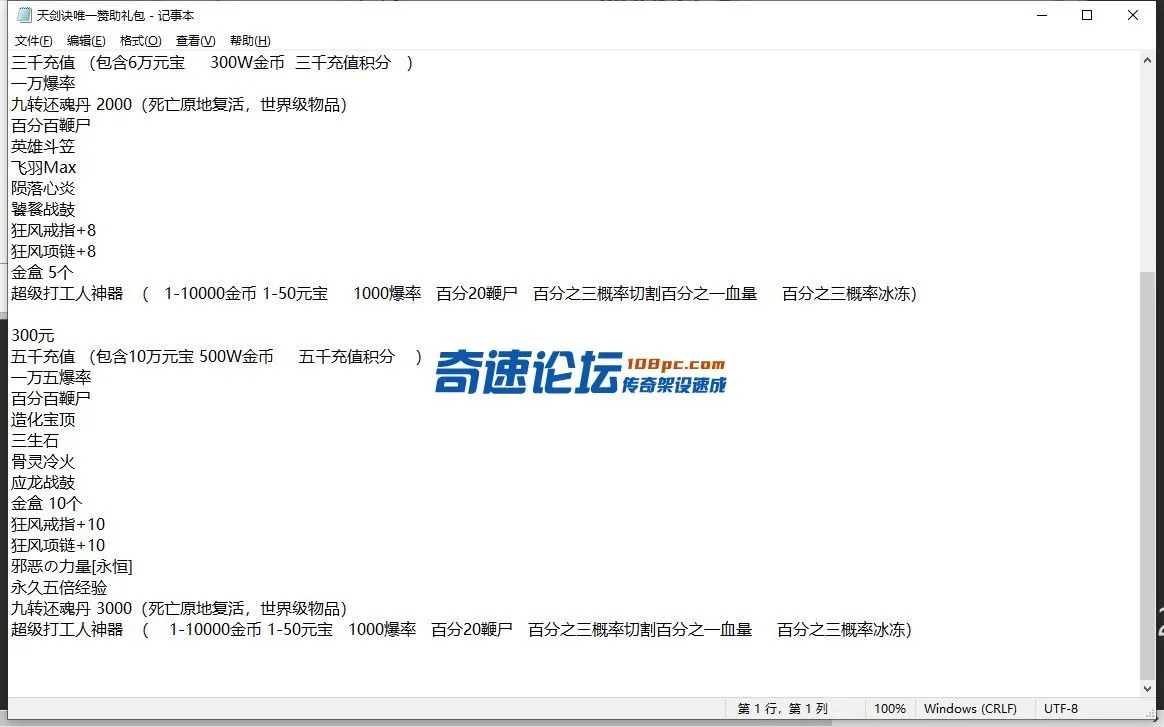Click the line 骨灵冷火
This screenshot has width=1164, height=727.
(43, 461)
